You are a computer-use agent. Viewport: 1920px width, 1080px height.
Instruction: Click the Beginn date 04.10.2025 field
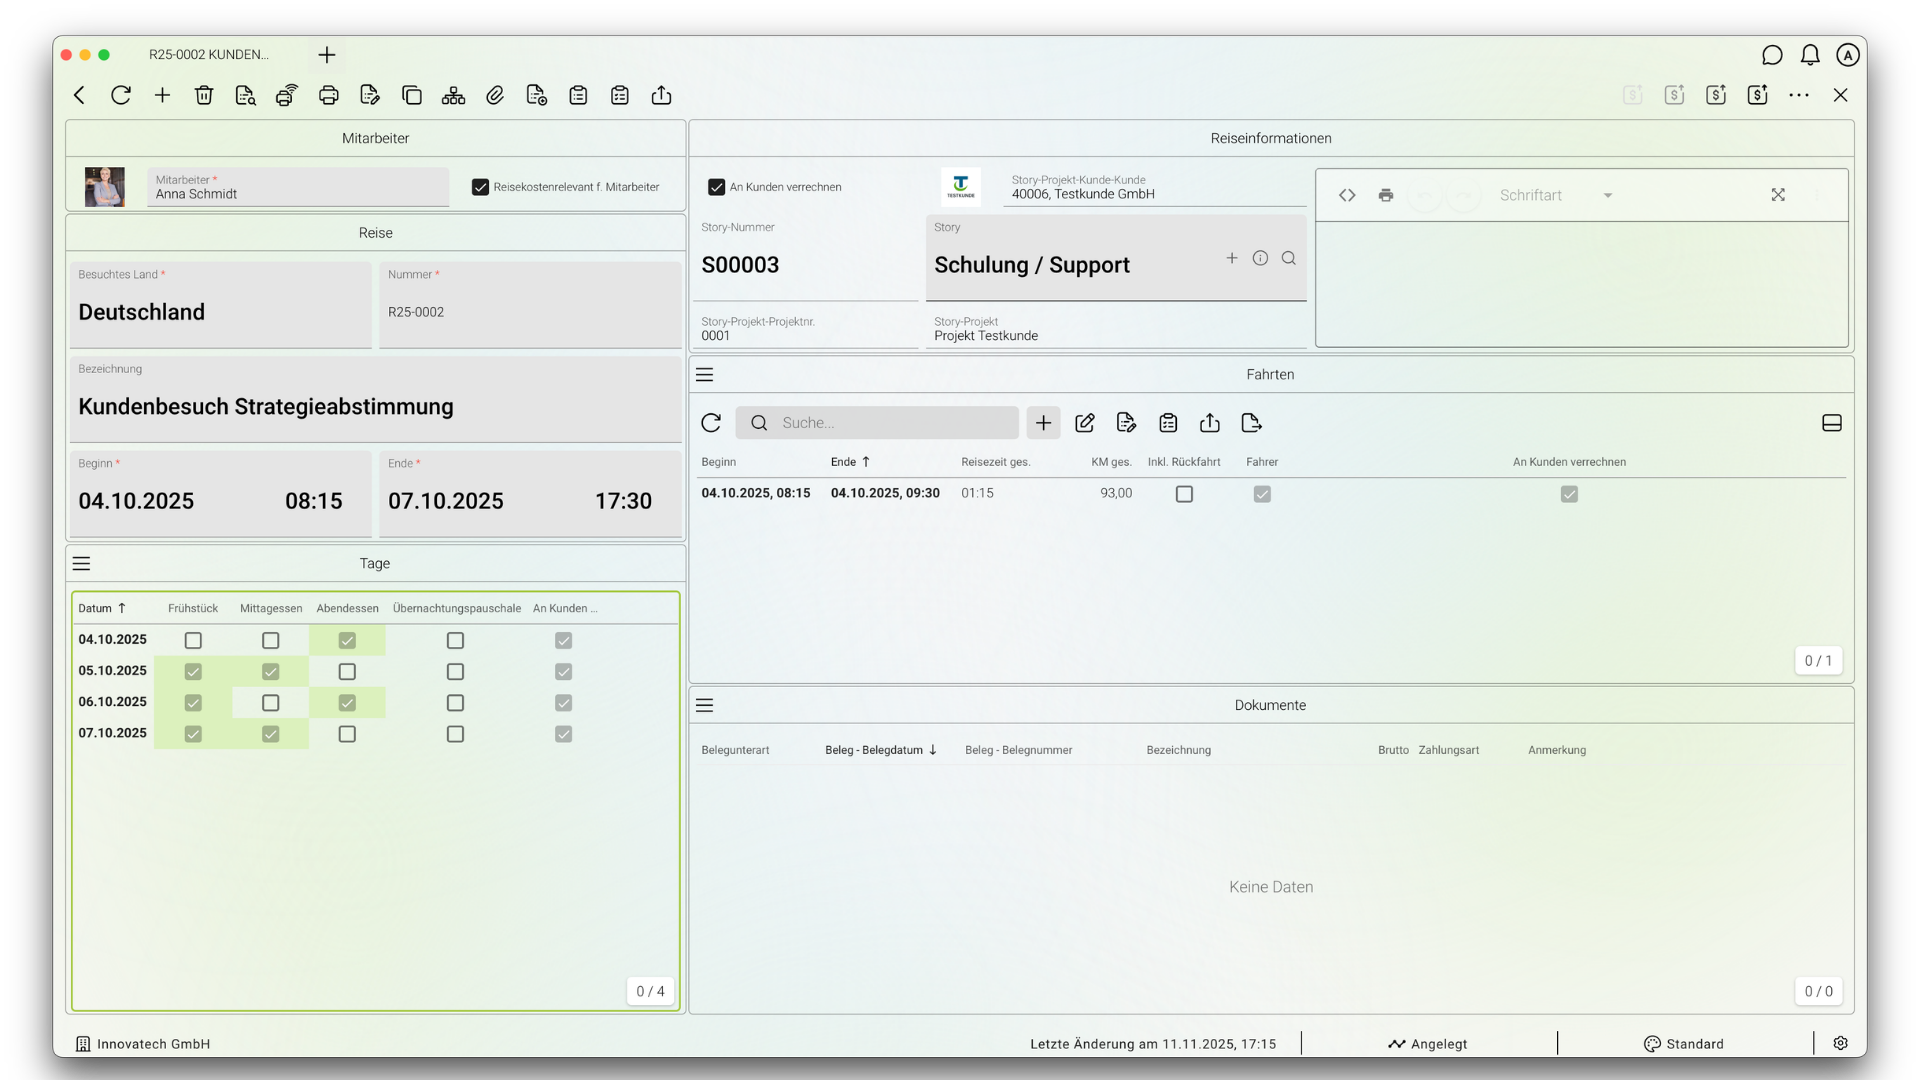tap(137, 501)
